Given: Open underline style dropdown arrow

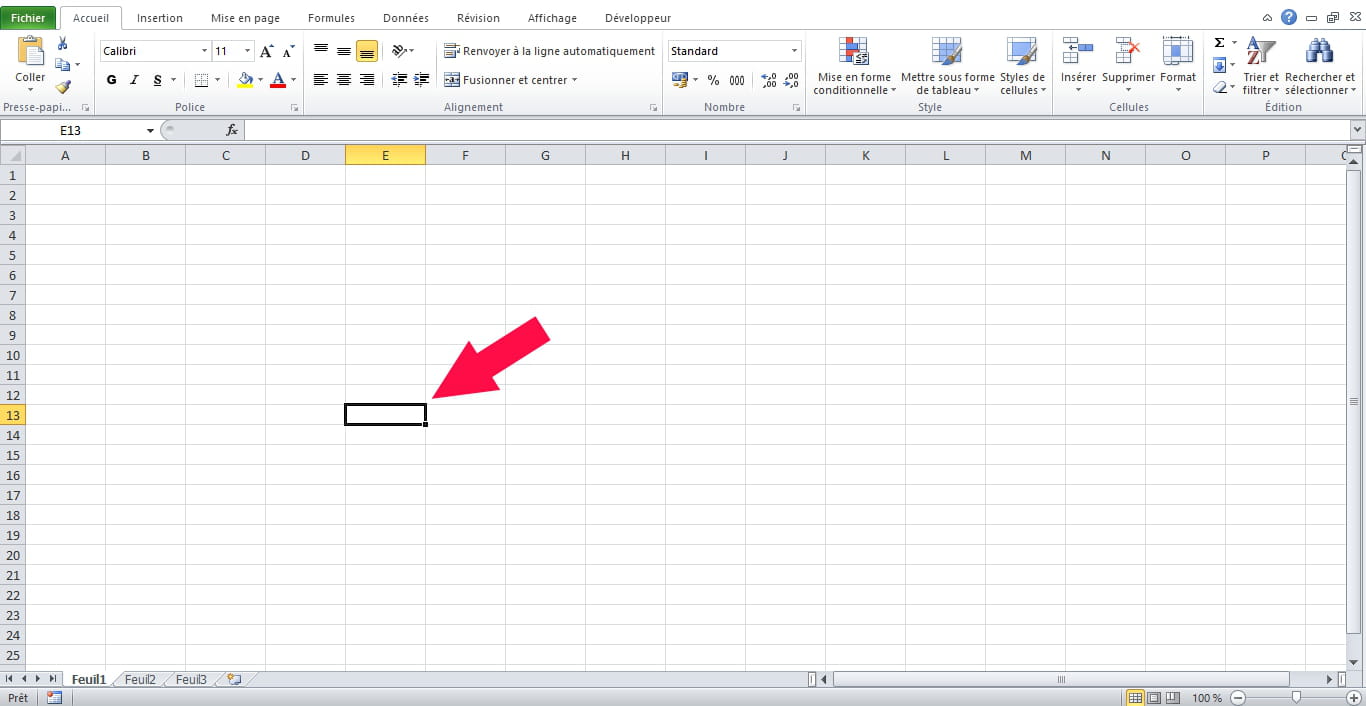Looking at the screenshot, I should (173, 80).
